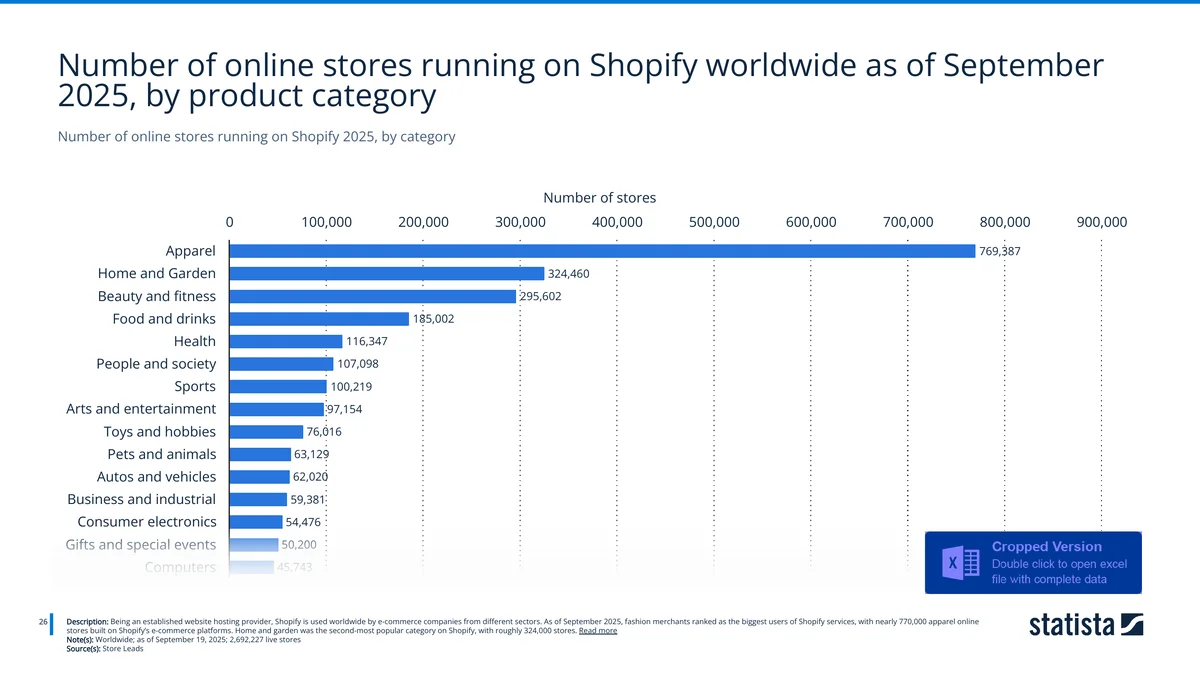The height and width of the screenshot is (675, 1200).
Task: Select the Apparel bar in the chart
Action: pyautogui.click(x=600, y=250)
